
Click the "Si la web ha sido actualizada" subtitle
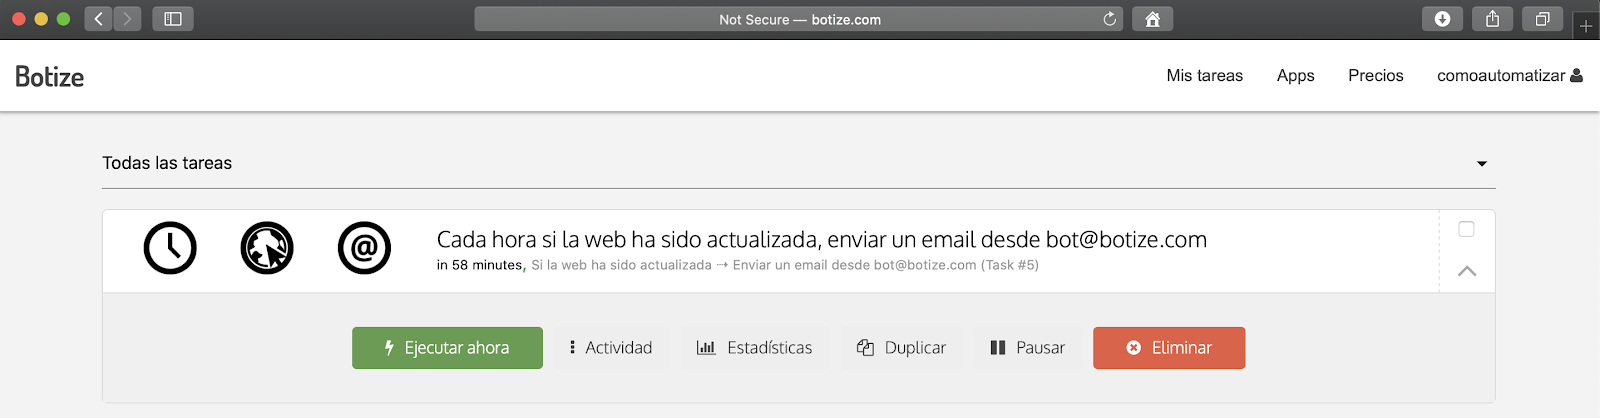pos(621,265)
